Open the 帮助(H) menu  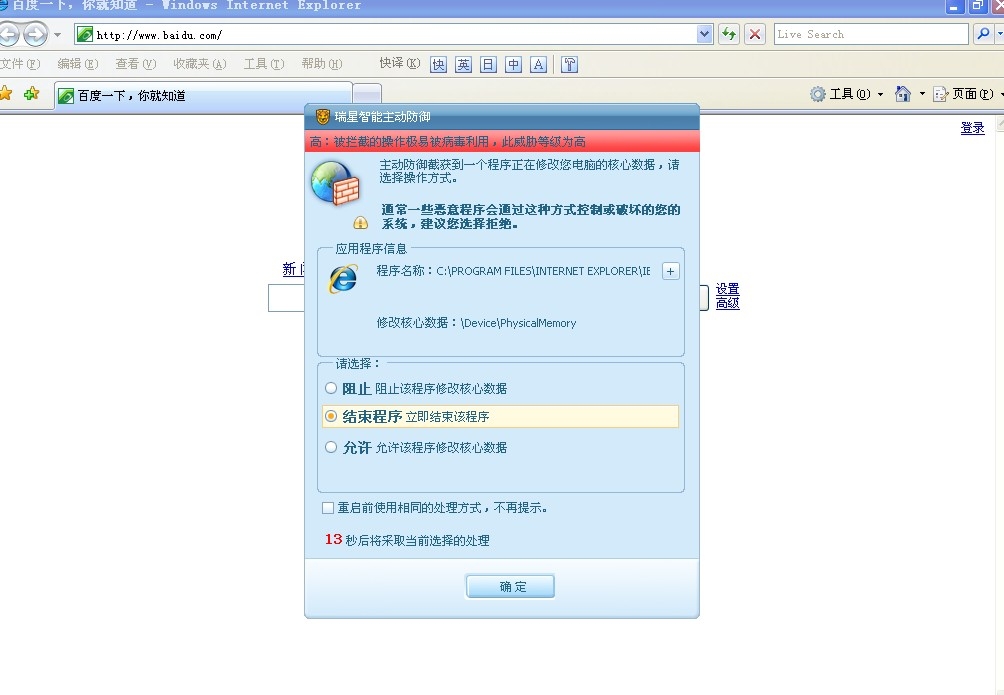click(321, 63)
